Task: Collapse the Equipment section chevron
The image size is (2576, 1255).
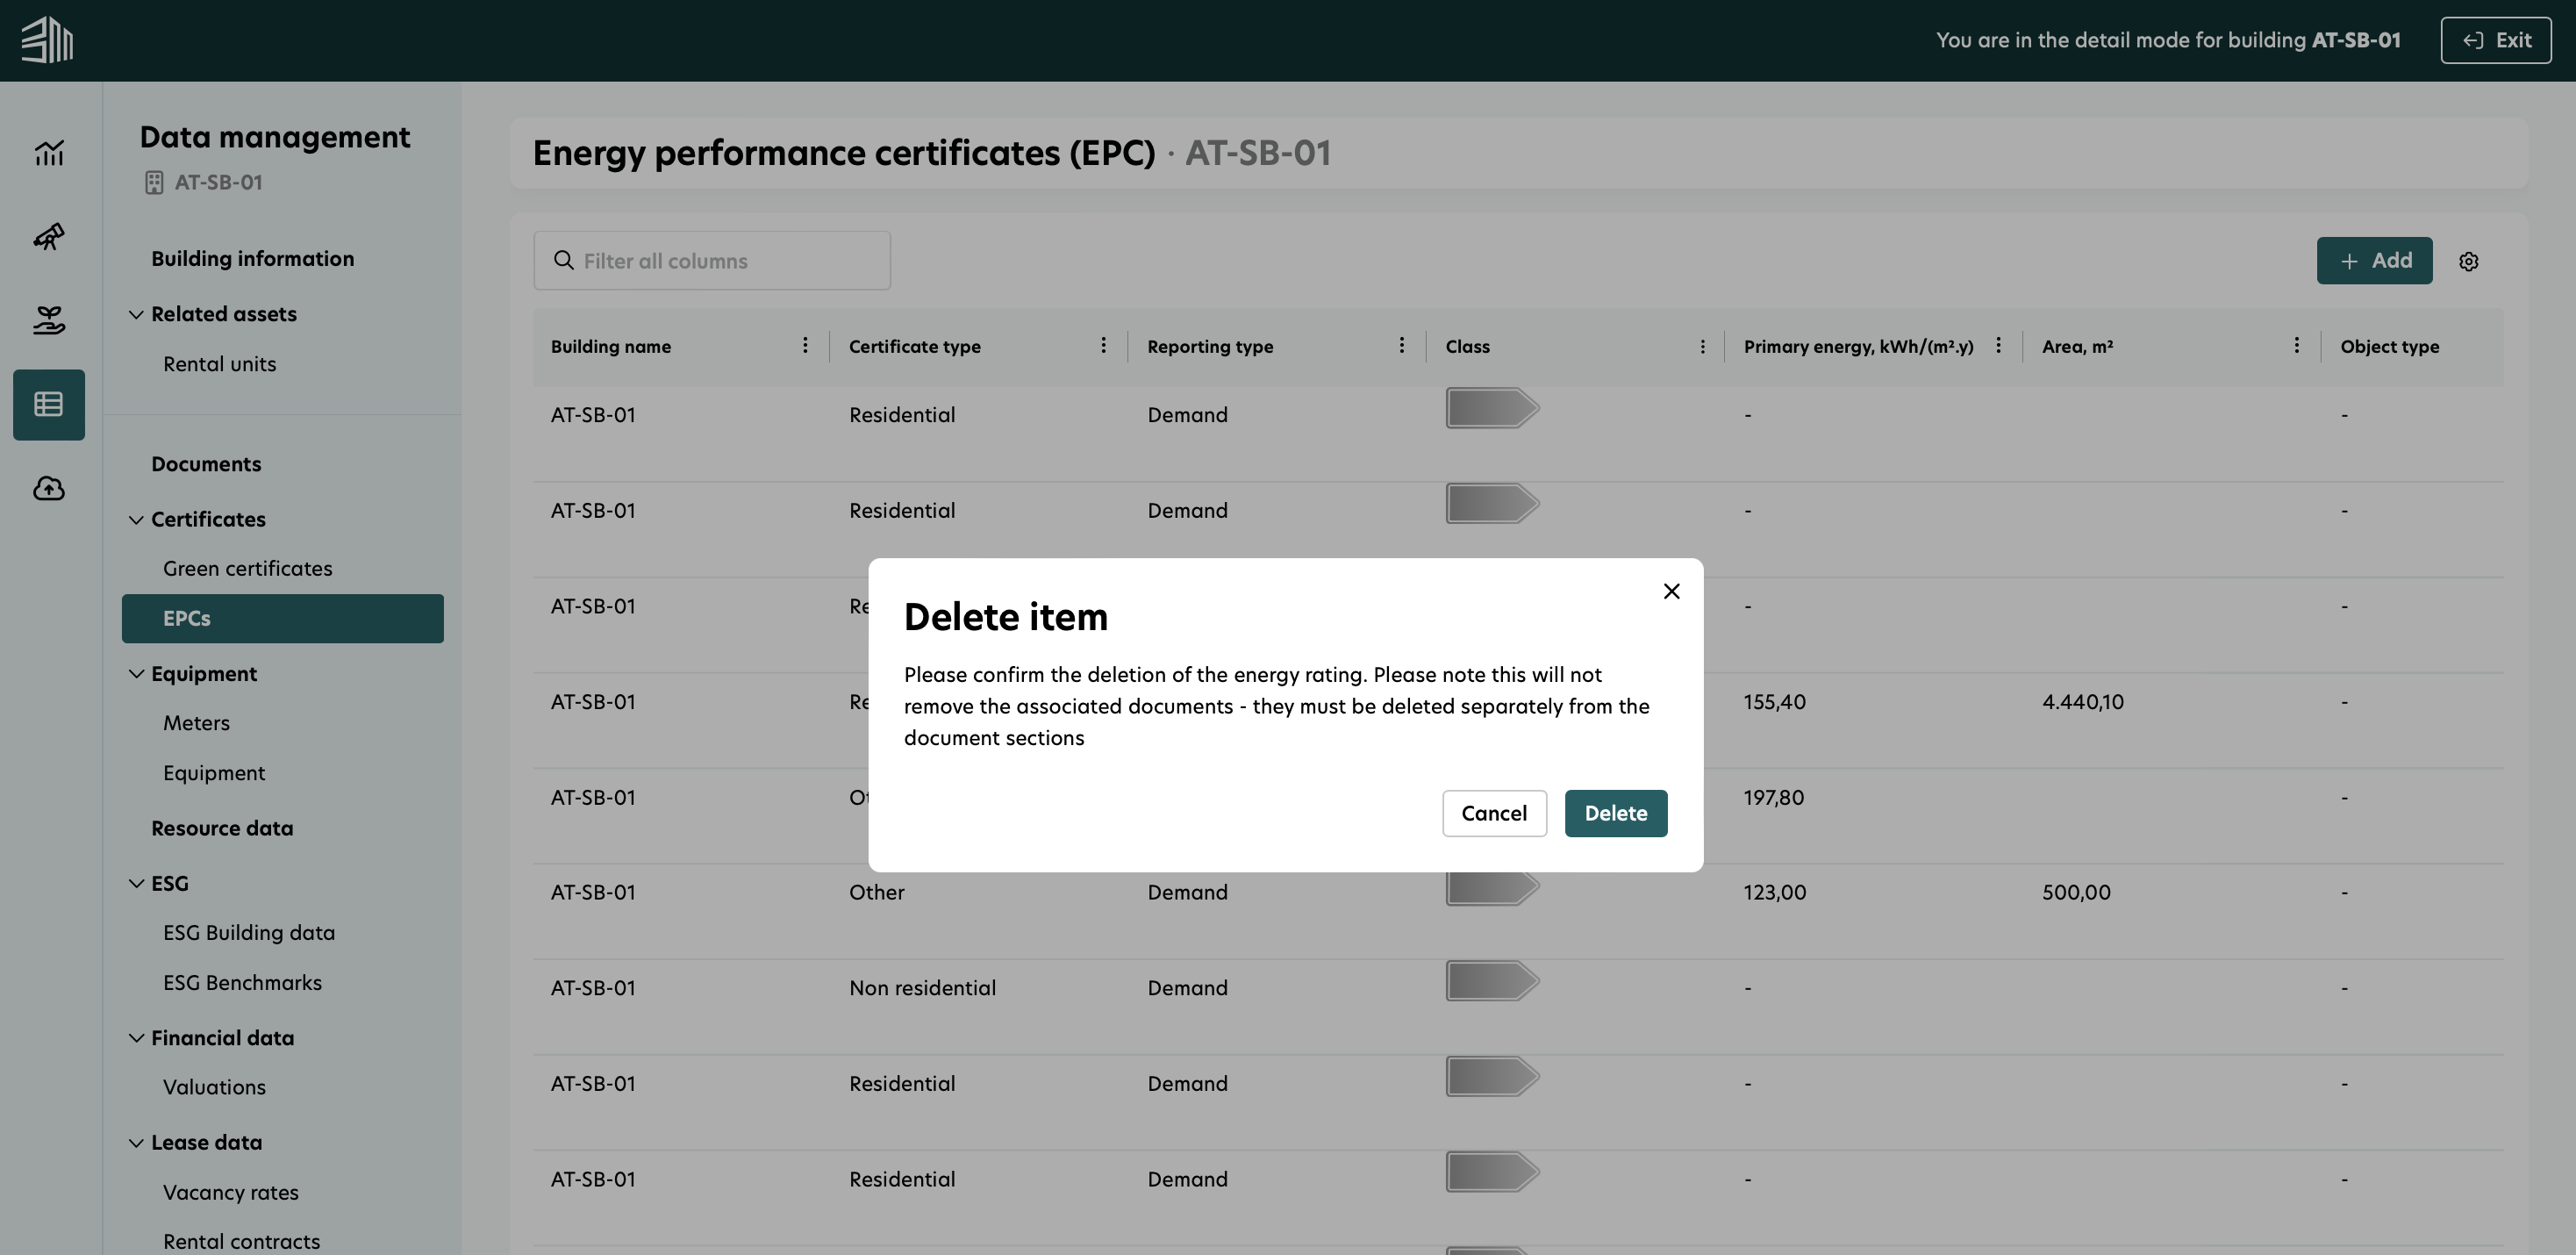Action: coord(137,674)
